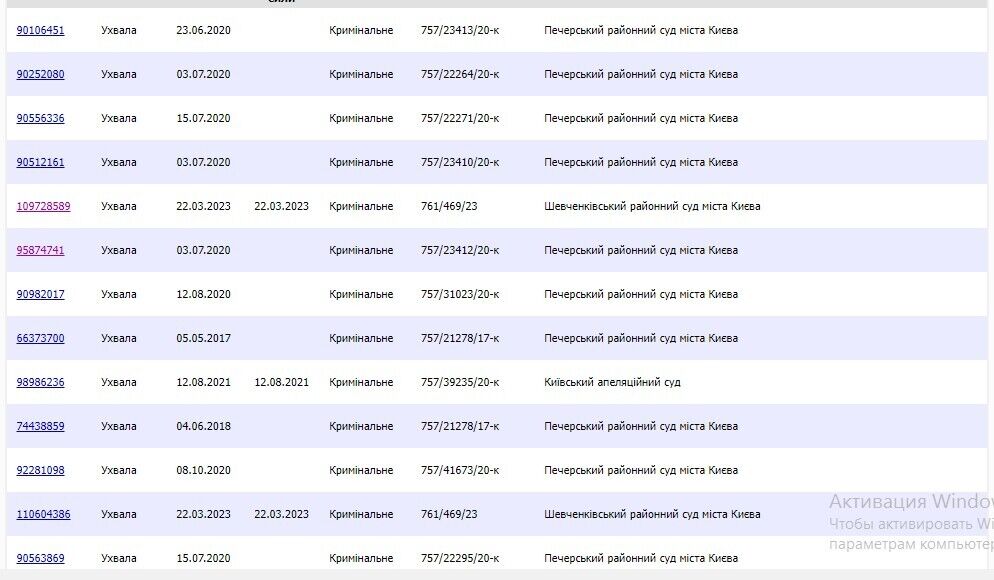Screen dimensions: 994x580
Task: Open court decision link 110604386
Action: [43, 514]
